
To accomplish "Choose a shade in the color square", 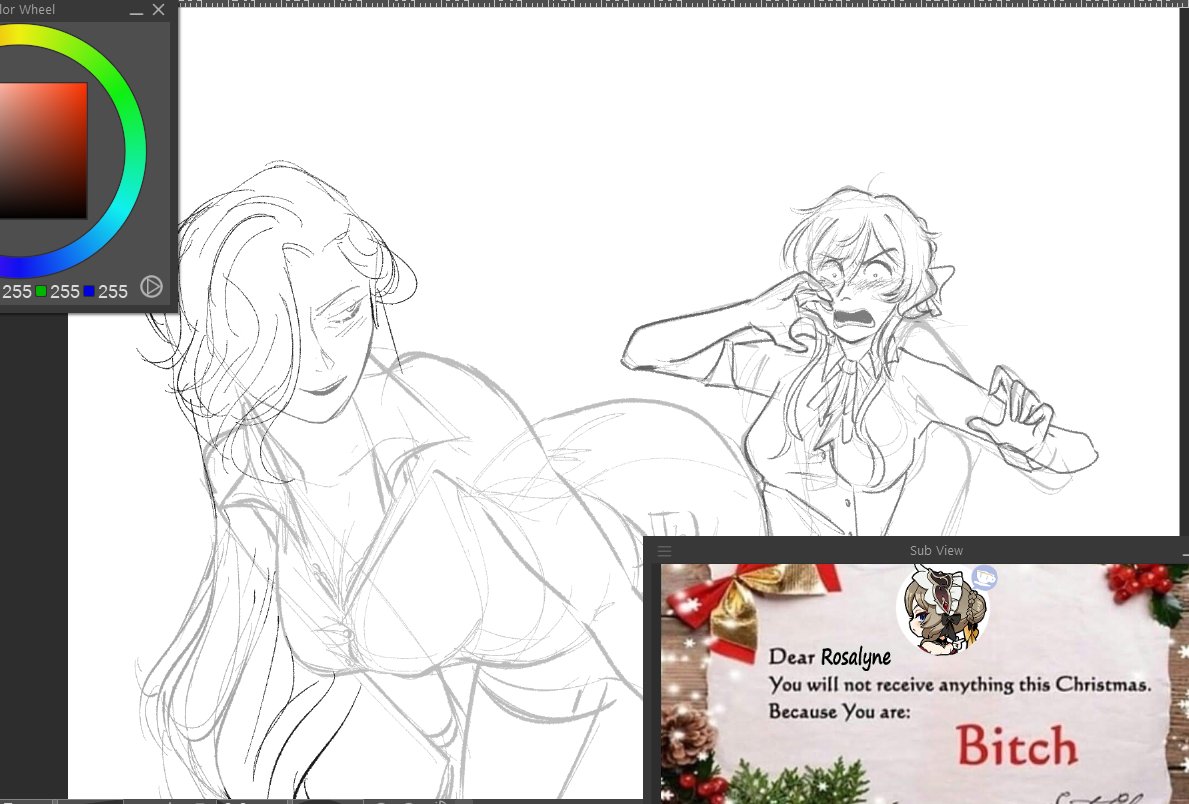I will 43,150.
